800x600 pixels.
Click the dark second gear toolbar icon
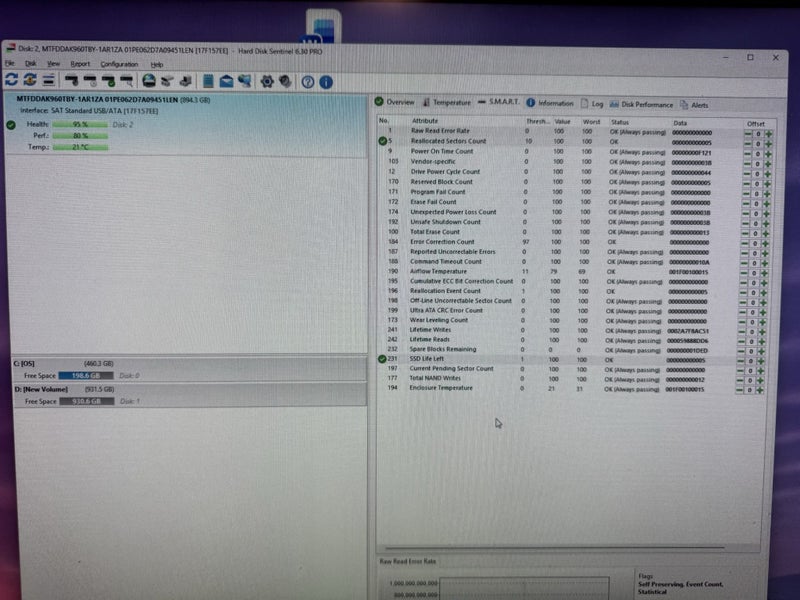coord(285,82)
